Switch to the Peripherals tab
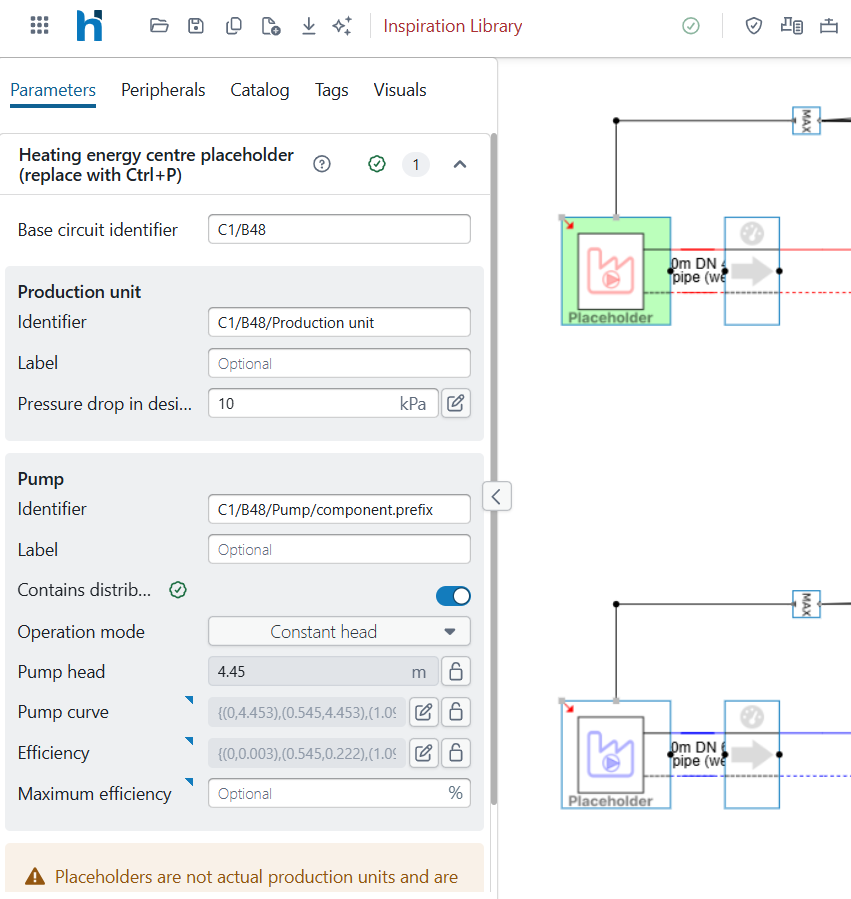The width and height of the screenshot is (851, 899). point(163,90)
